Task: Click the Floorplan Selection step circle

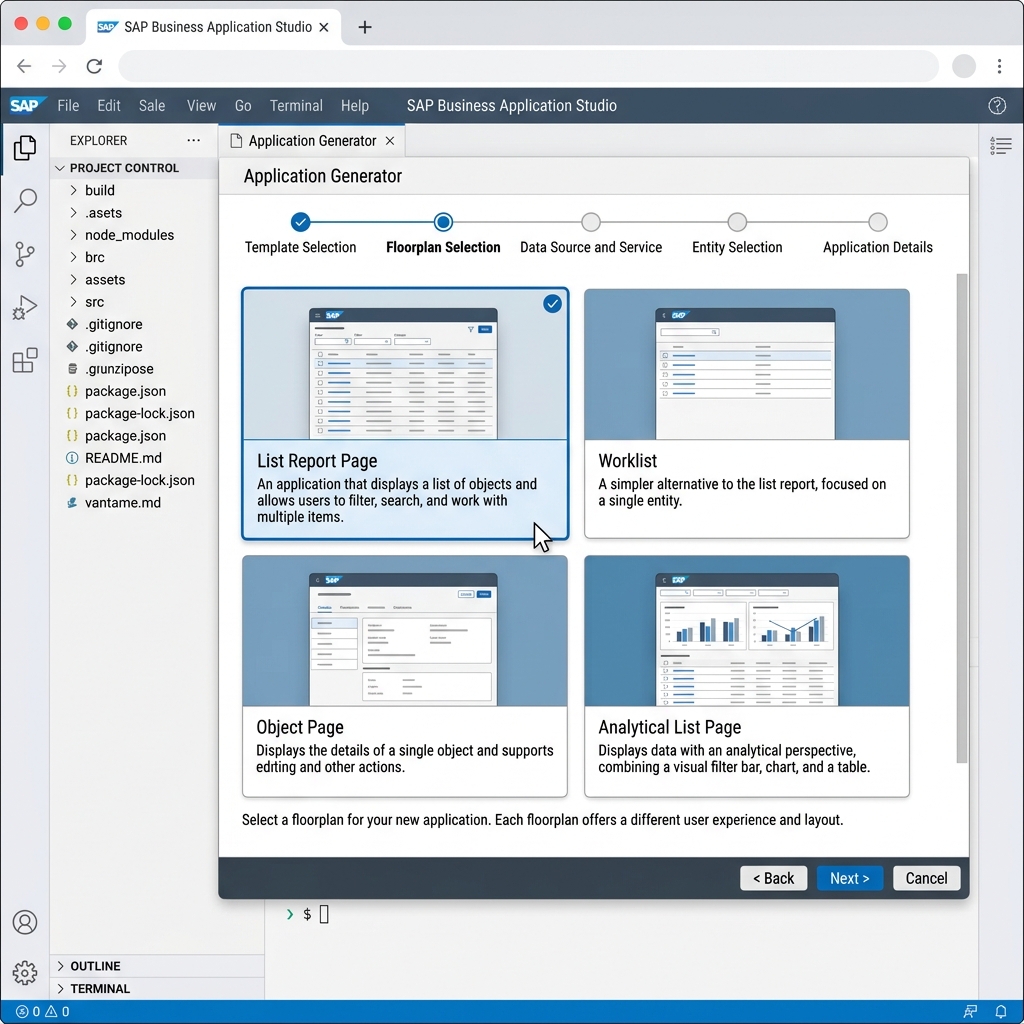Action: click(x=443, y=222)
